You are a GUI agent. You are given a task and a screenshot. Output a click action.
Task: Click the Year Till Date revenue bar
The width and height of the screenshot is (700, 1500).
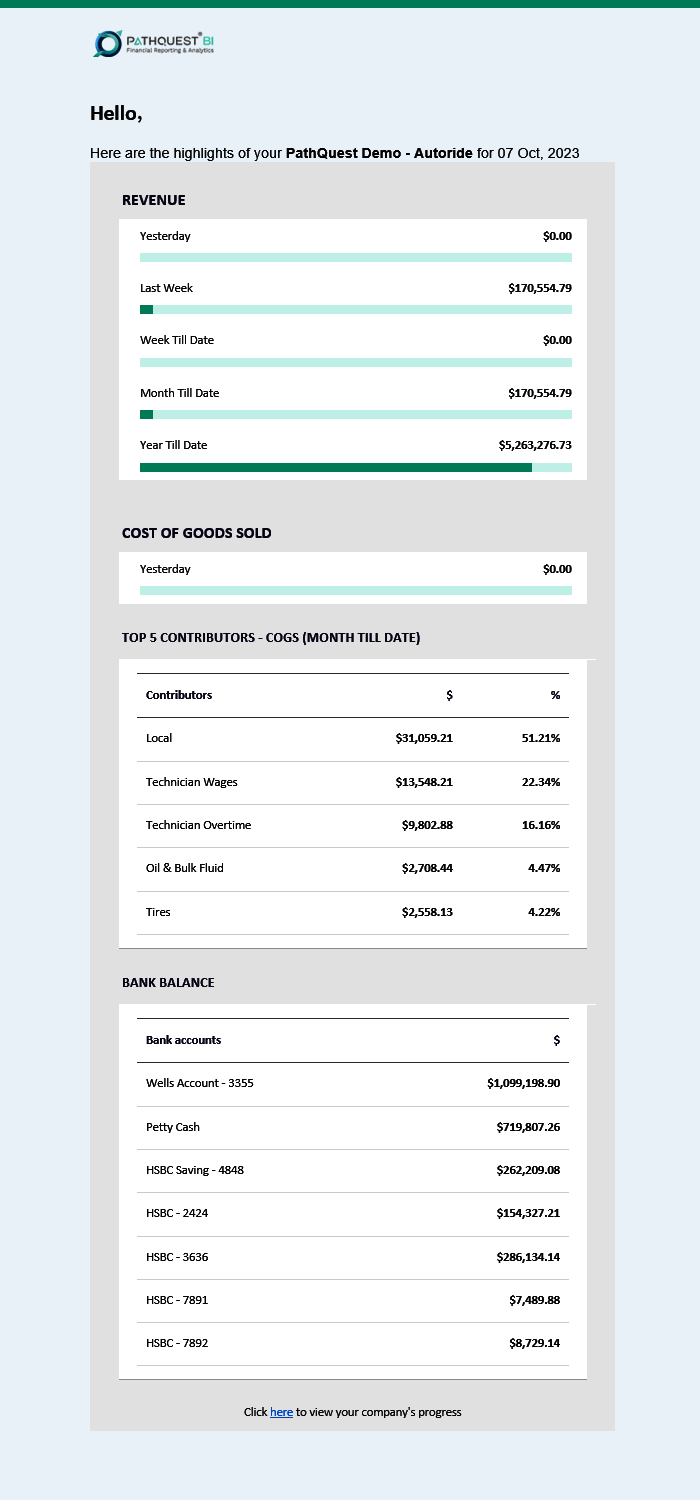coord(355,467)
